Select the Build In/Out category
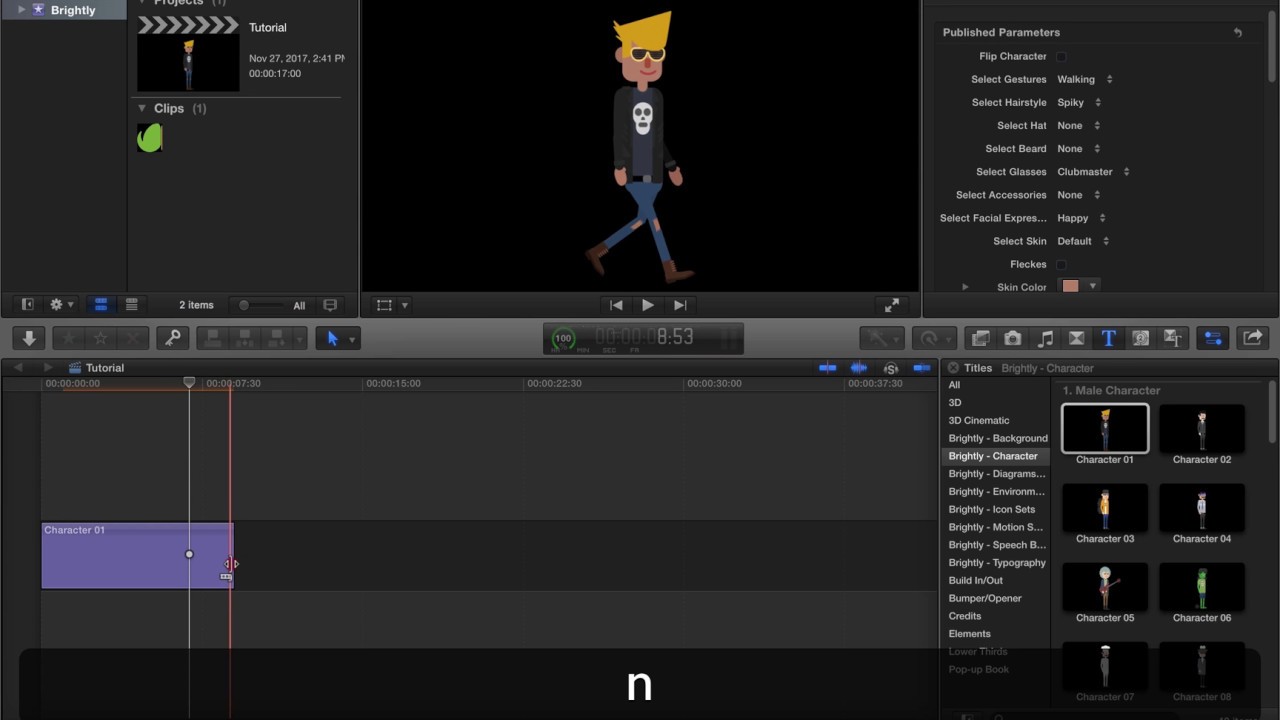The height and width of the screenshot is (720, 1280). pyautogui.click(x=975, y=580)
